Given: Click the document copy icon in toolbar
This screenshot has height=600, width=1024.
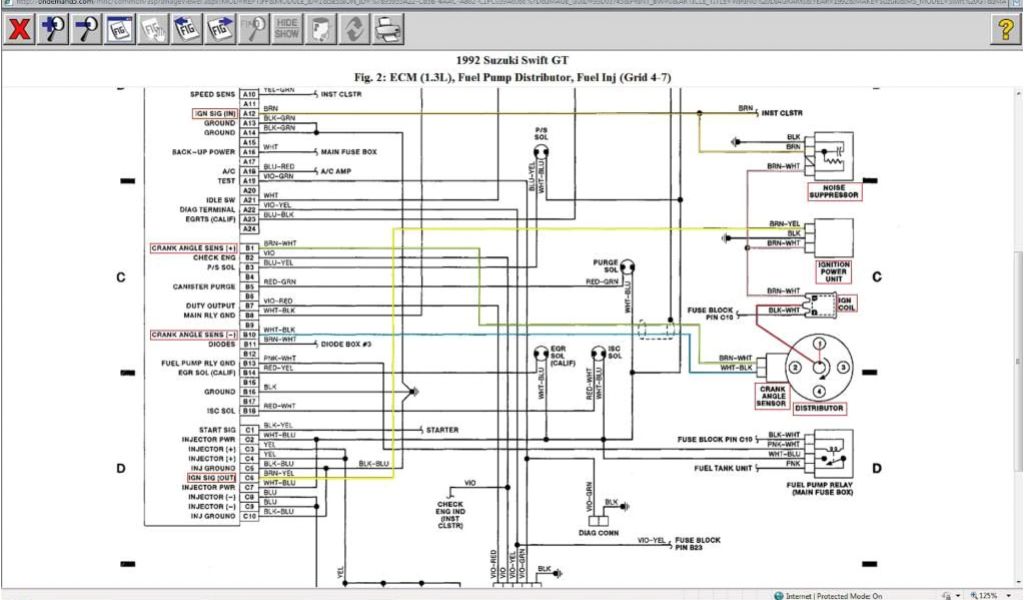Looking at the screenshot, I should pos(320,29).
